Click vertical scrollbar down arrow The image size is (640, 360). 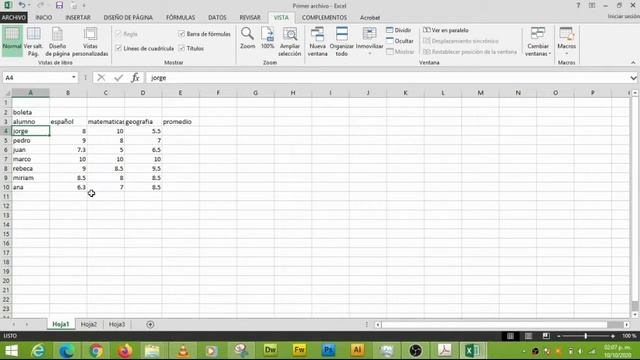635,314
